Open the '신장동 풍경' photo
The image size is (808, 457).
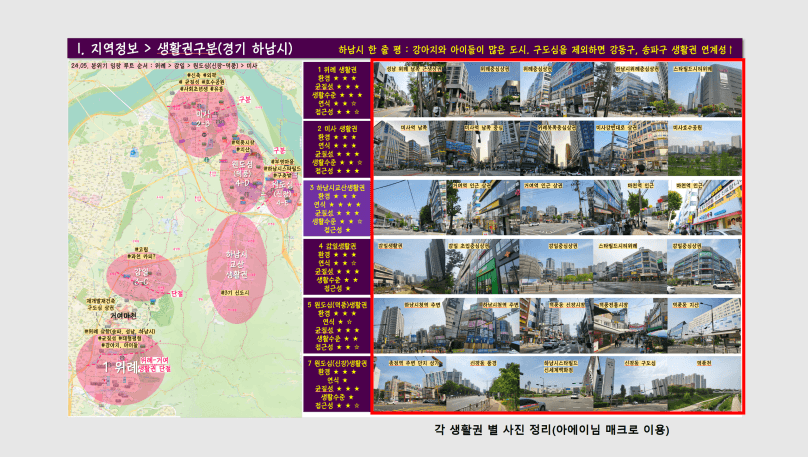(483, 384)
